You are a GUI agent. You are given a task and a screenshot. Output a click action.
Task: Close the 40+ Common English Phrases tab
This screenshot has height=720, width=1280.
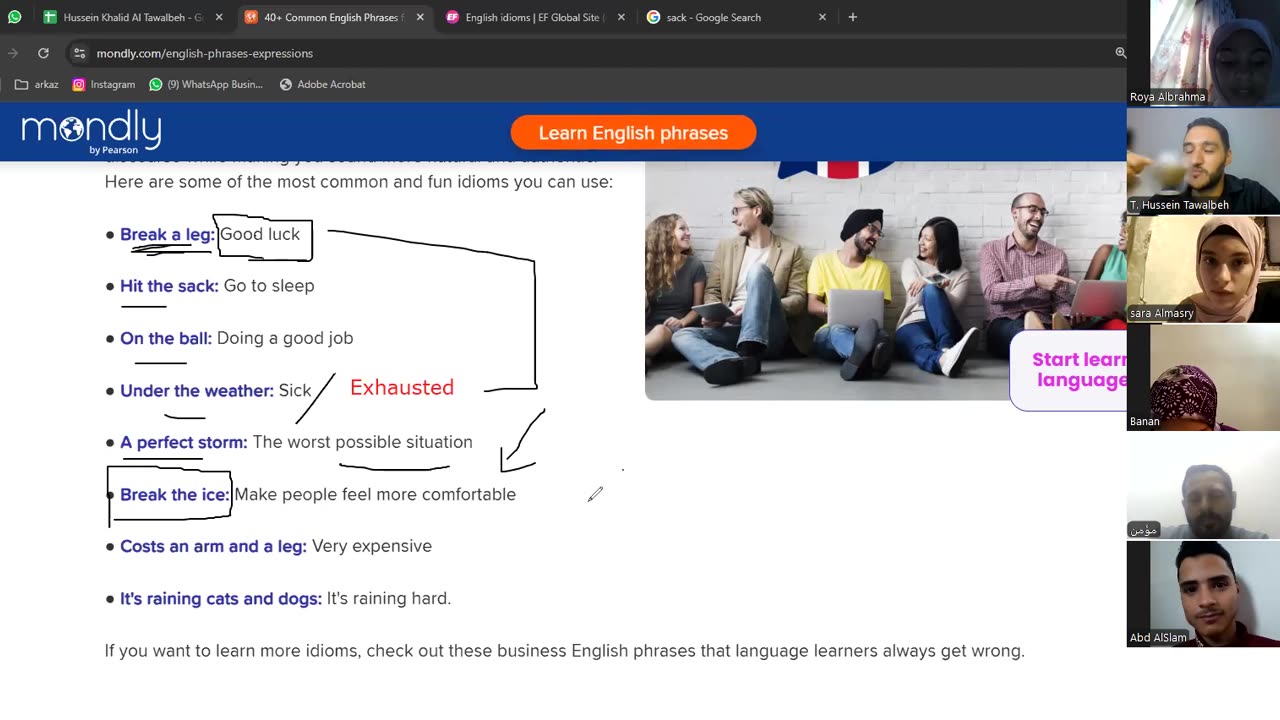coord(420,17)
